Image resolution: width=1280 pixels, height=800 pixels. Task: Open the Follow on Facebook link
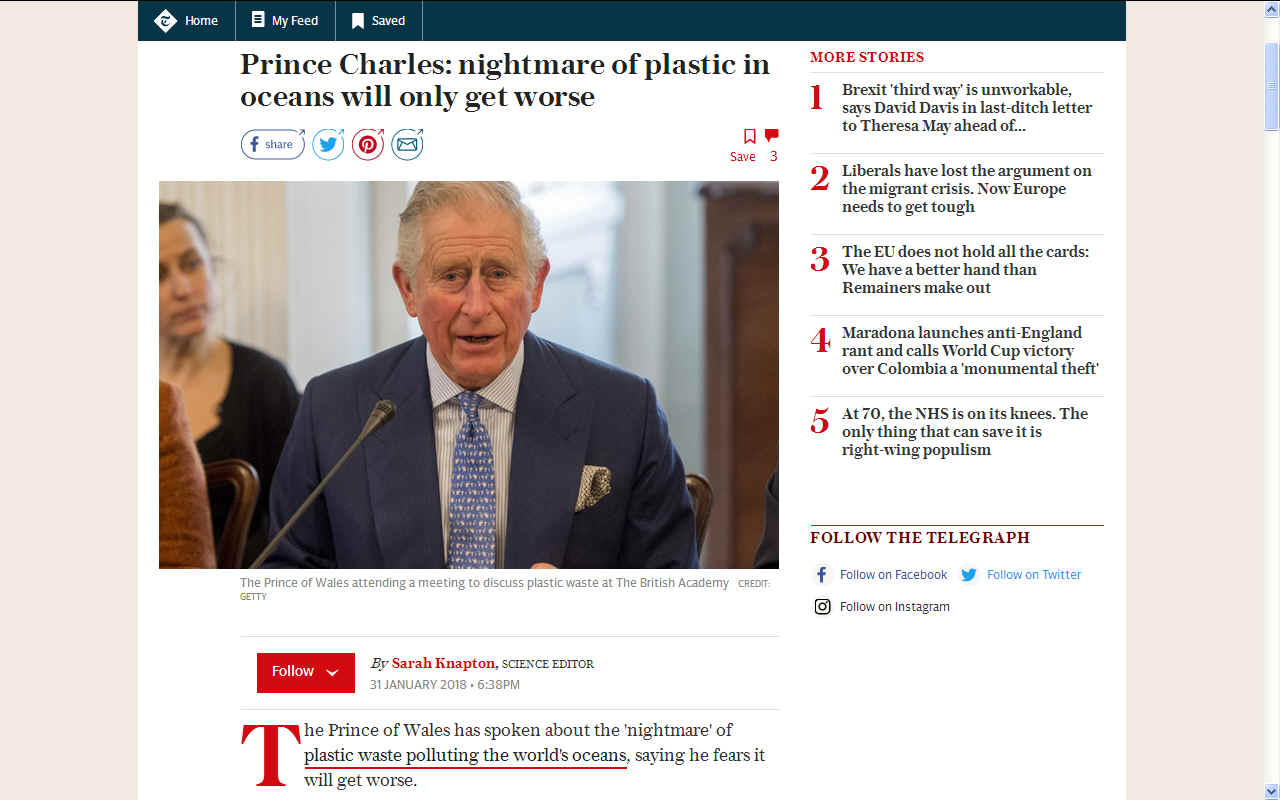coord(893,574)
